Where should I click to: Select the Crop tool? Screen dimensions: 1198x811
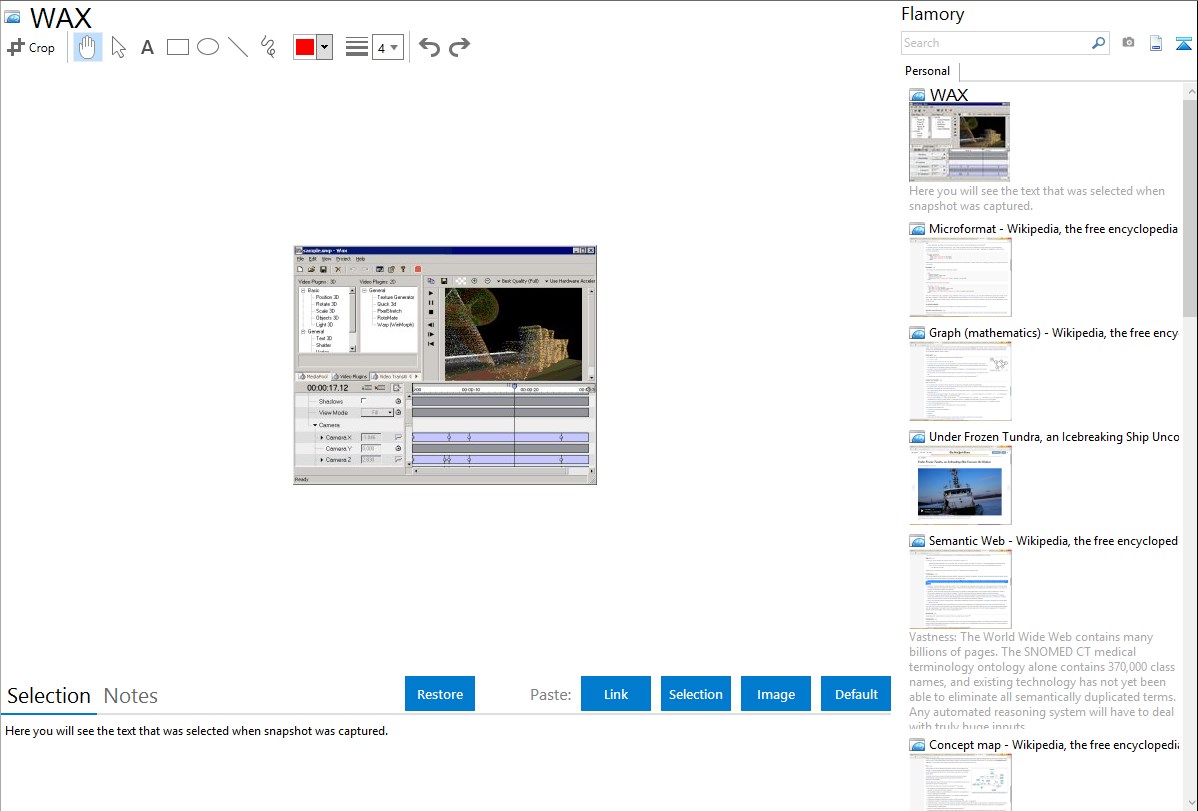[31, 47]
